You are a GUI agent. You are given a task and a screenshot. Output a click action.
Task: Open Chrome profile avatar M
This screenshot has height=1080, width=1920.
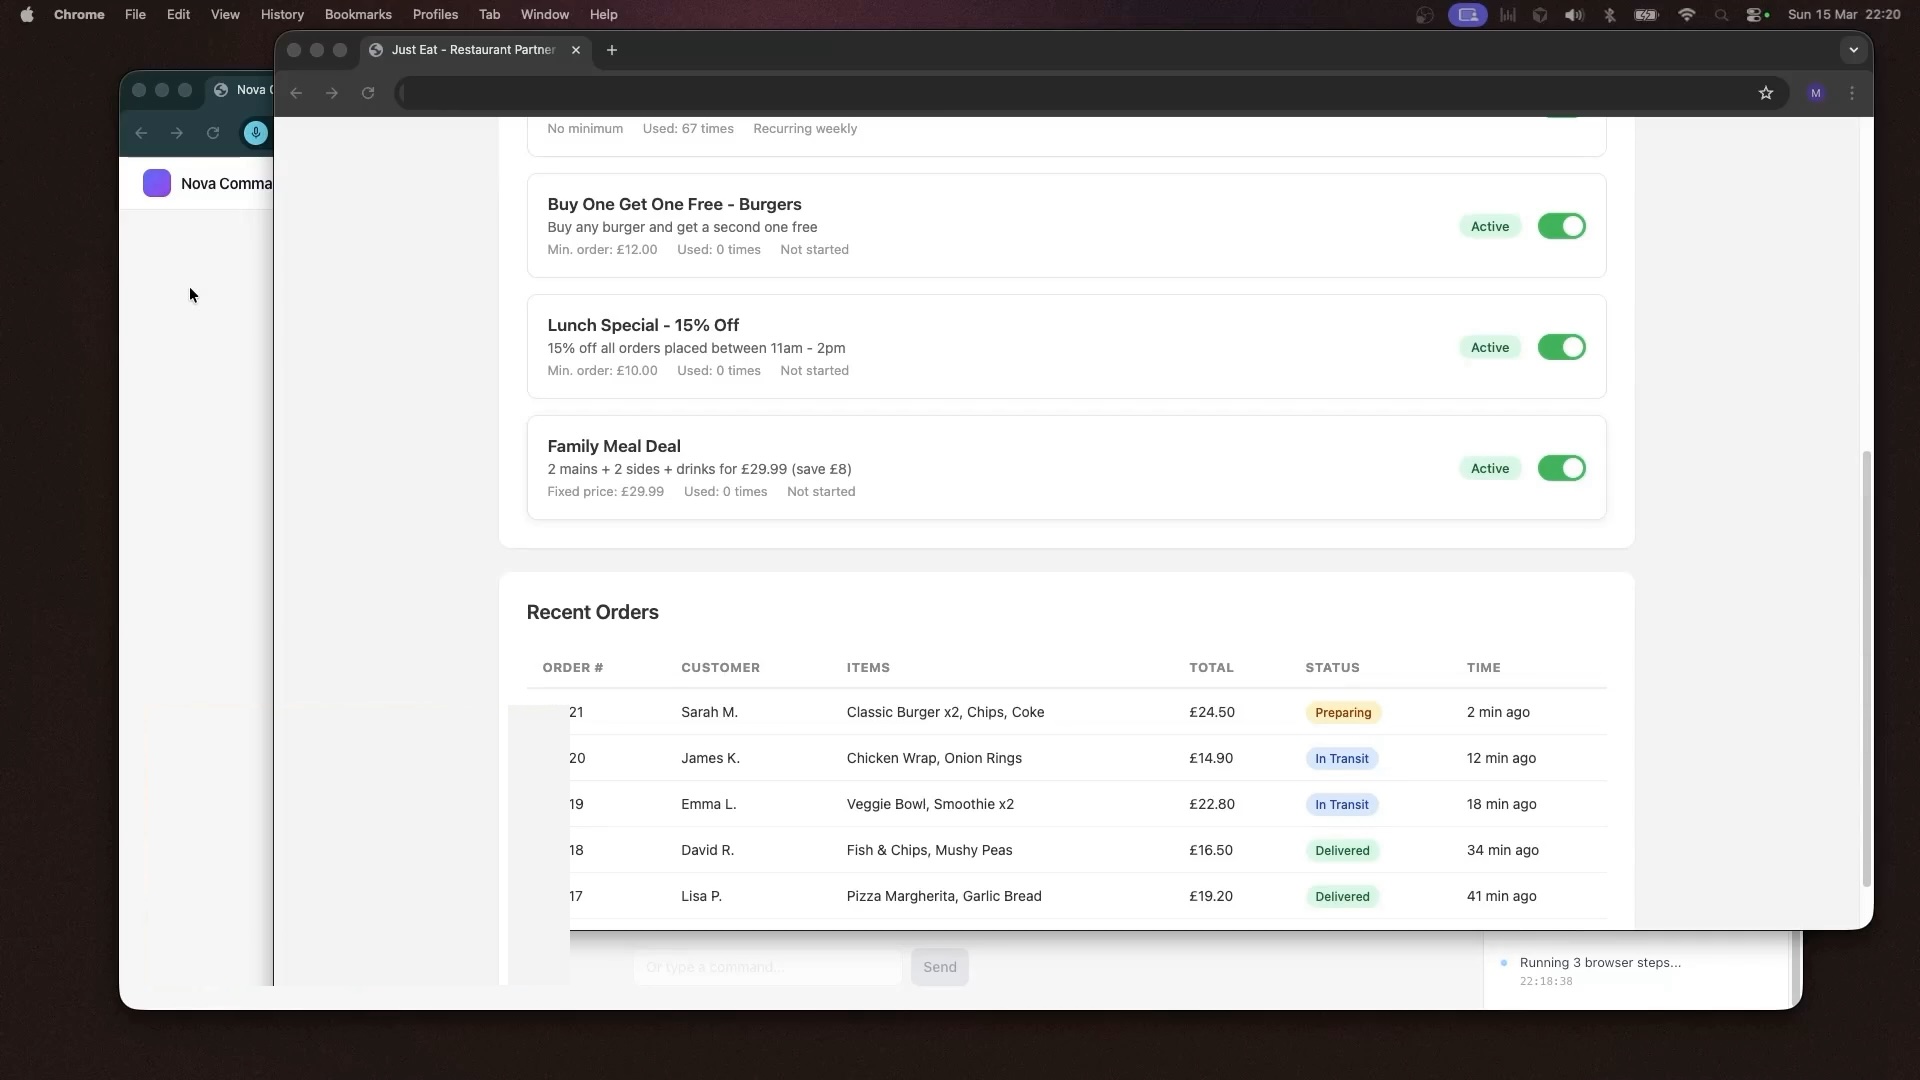(x=1816, y=93)
